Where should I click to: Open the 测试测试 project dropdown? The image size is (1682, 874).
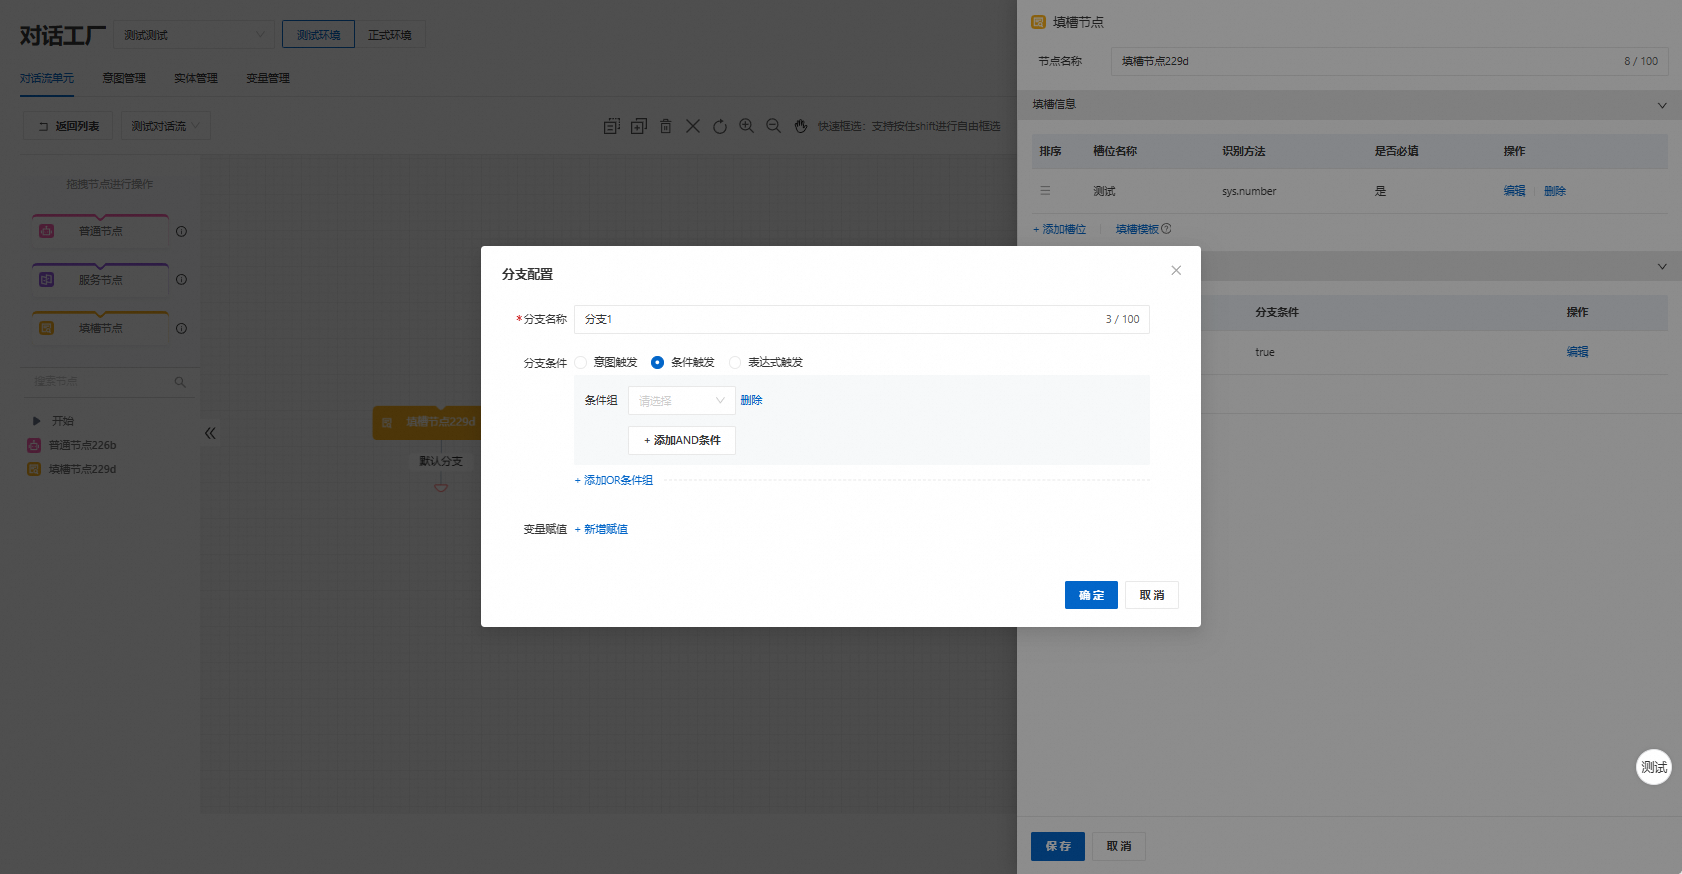pyautogui.click(x=194, y=35)
